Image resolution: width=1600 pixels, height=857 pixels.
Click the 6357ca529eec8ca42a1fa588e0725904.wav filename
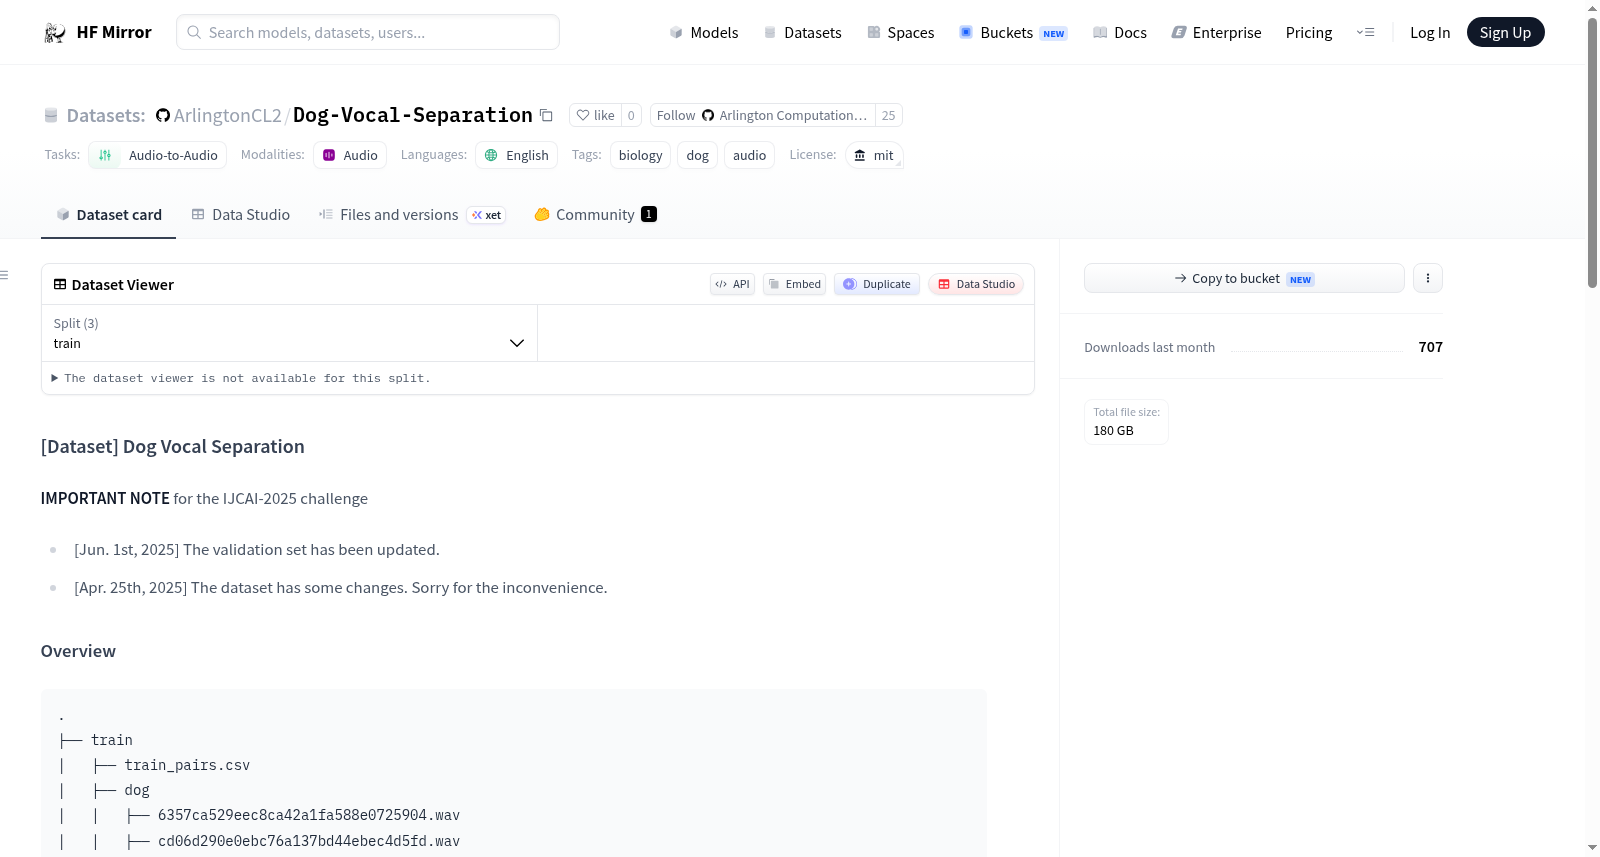[x=309, y=815]
